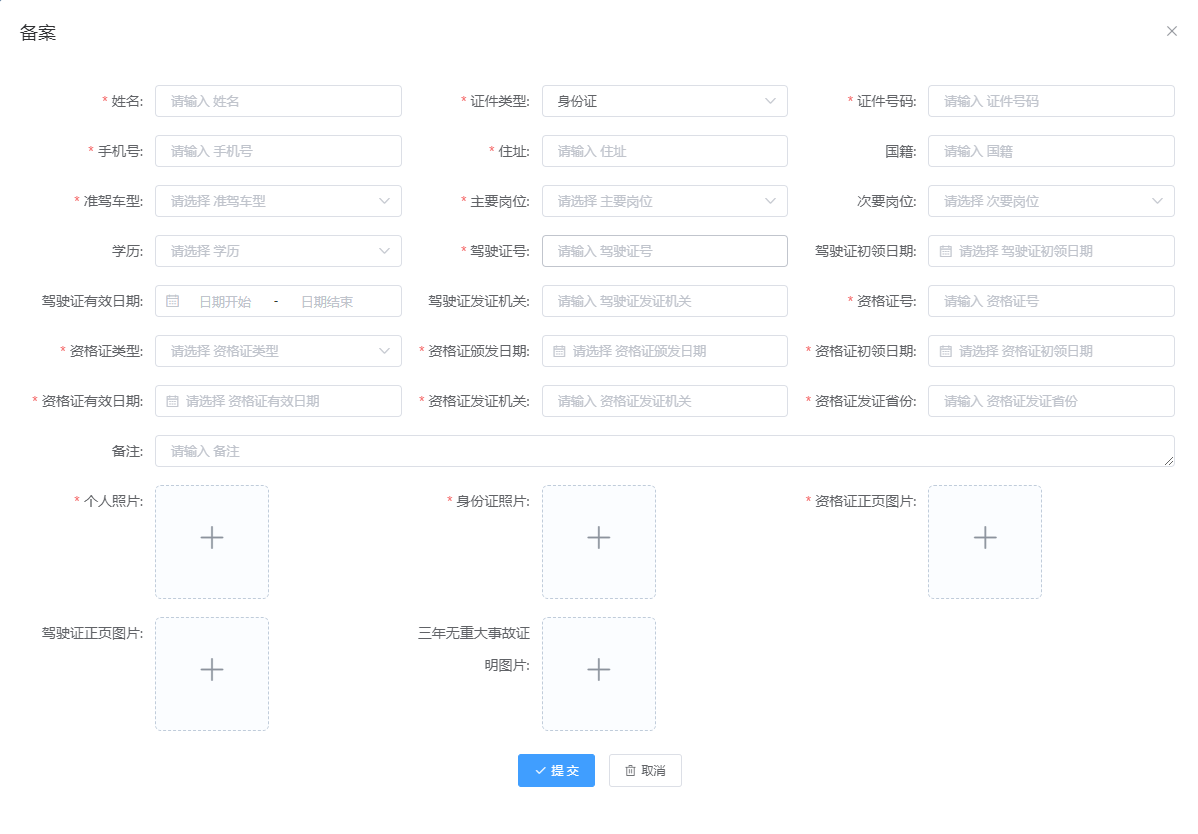1198x834 pixels.
Task: Add 驾驶证正页图片 using plus icon
Action: pyautogui.click(x=211, y=670)
